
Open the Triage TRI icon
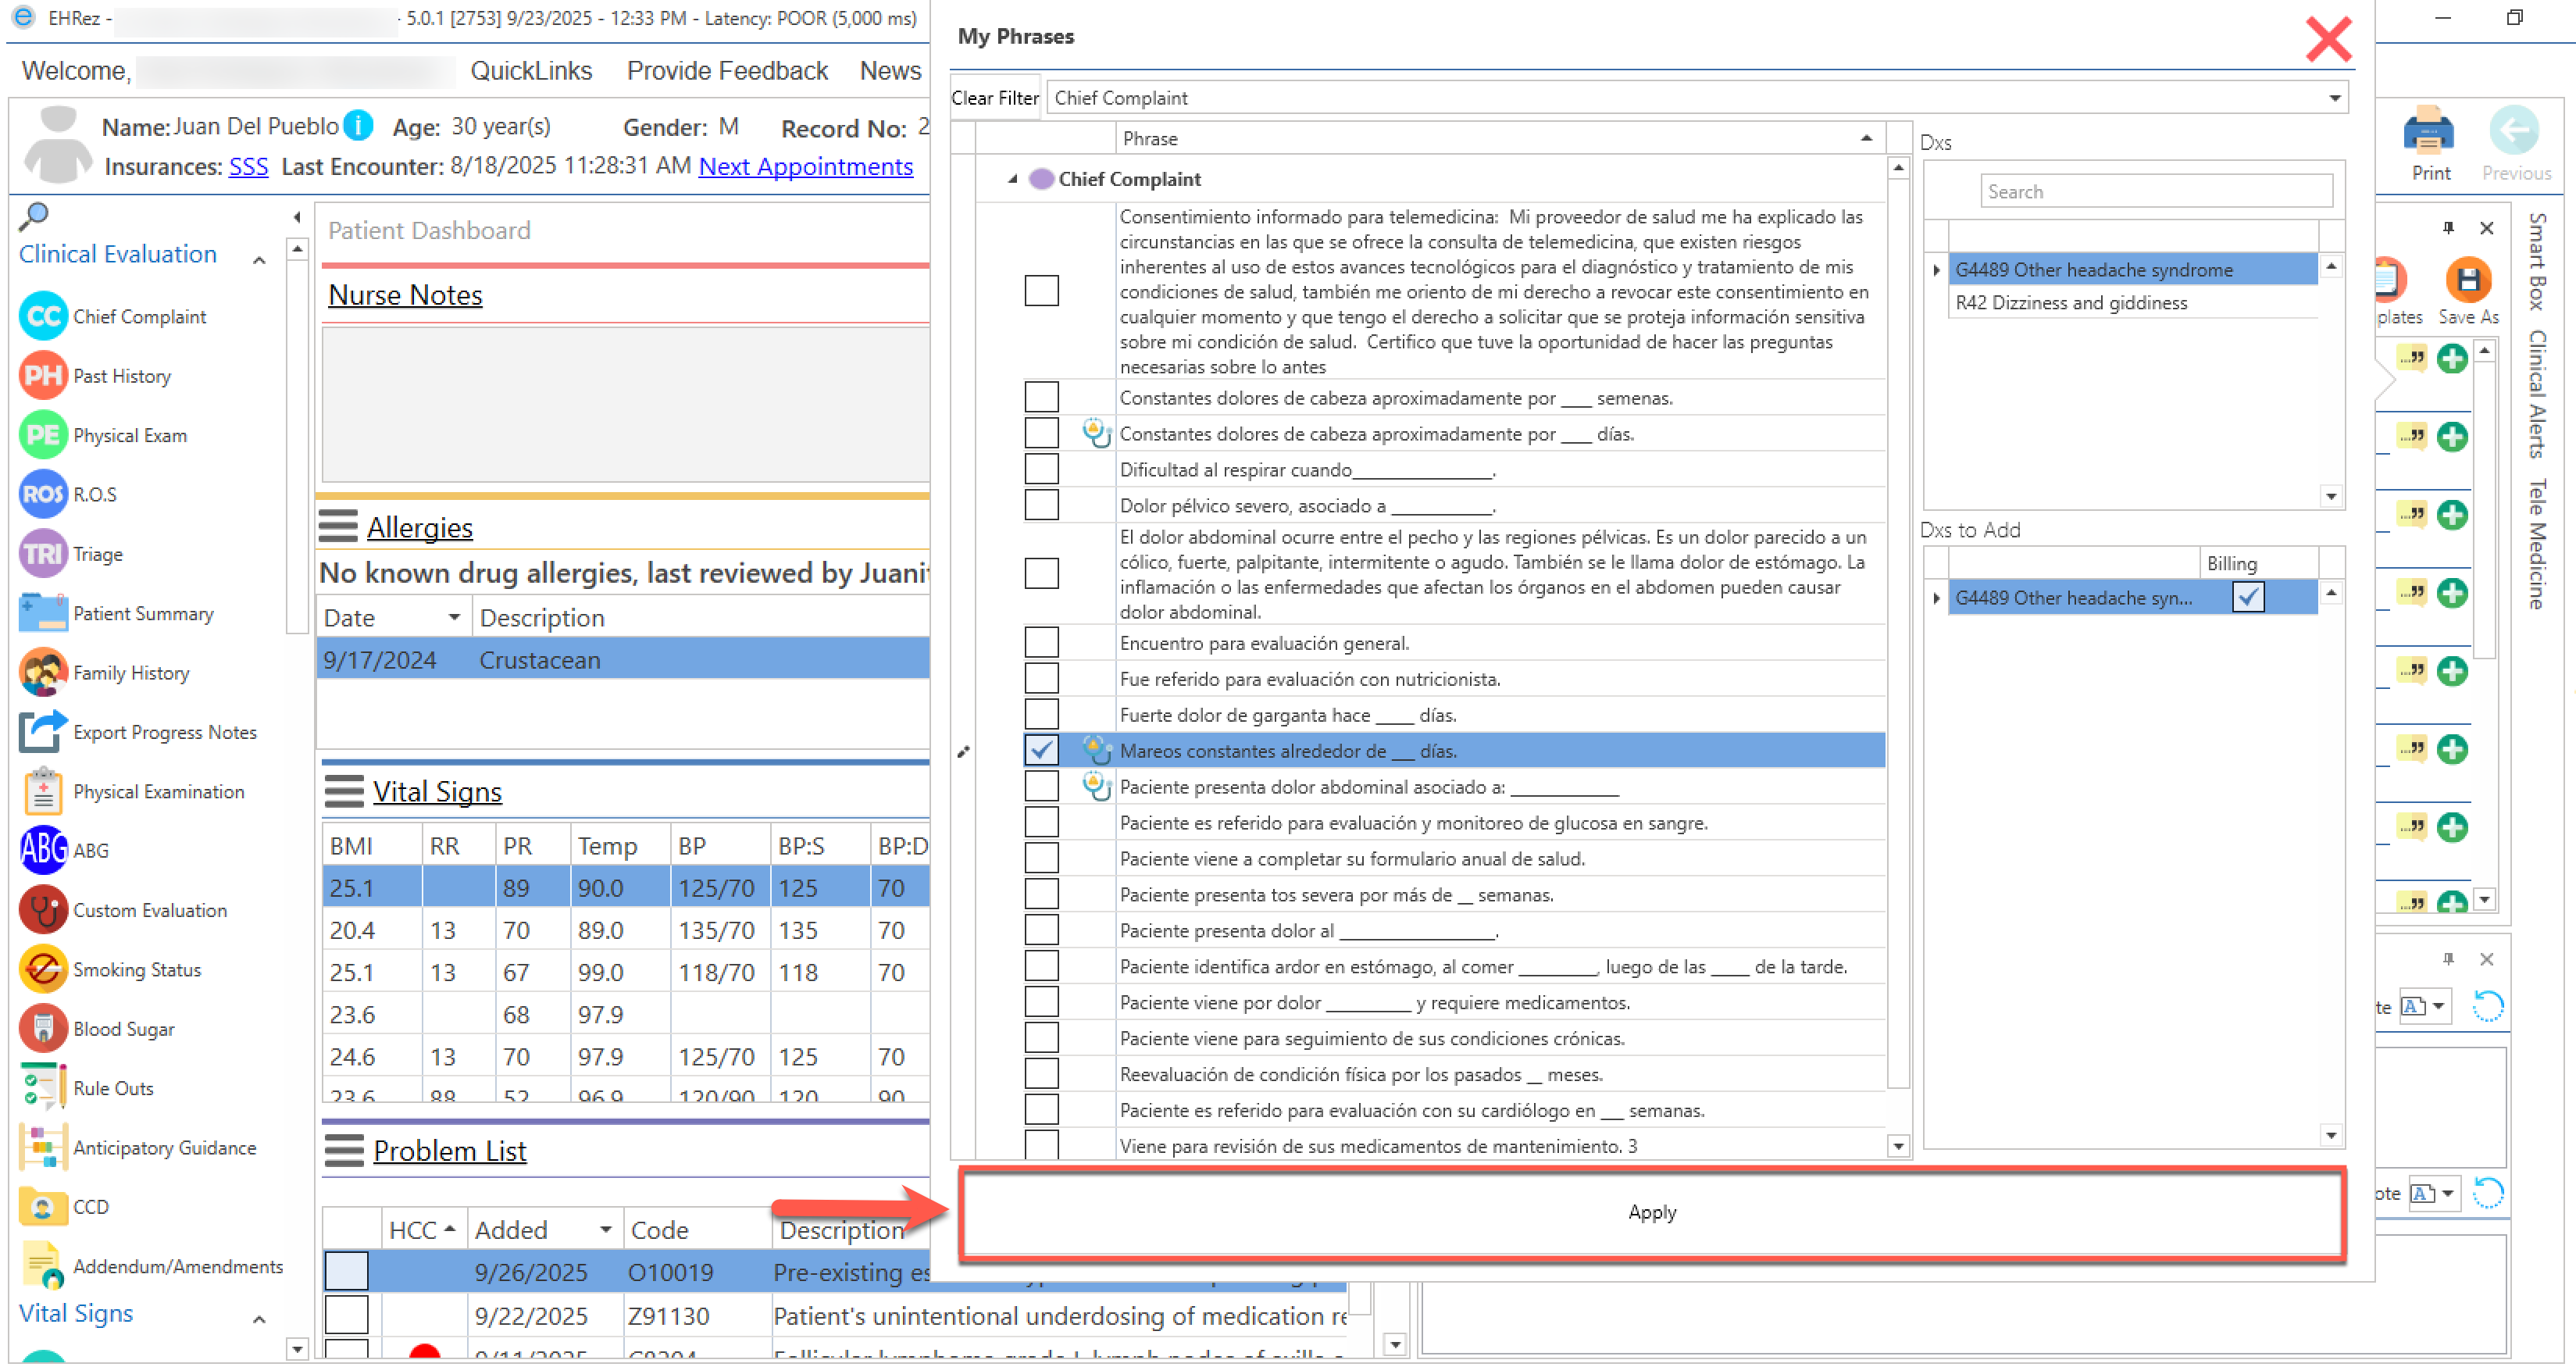pos(43,554)
